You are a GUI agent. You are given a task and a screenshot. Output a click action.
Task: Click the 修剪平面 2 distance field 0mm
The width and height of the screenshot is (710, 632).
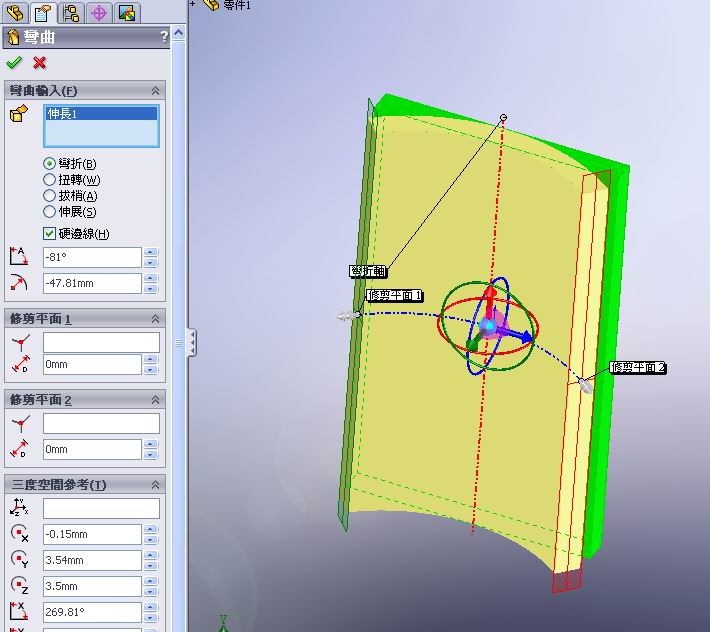92,450
